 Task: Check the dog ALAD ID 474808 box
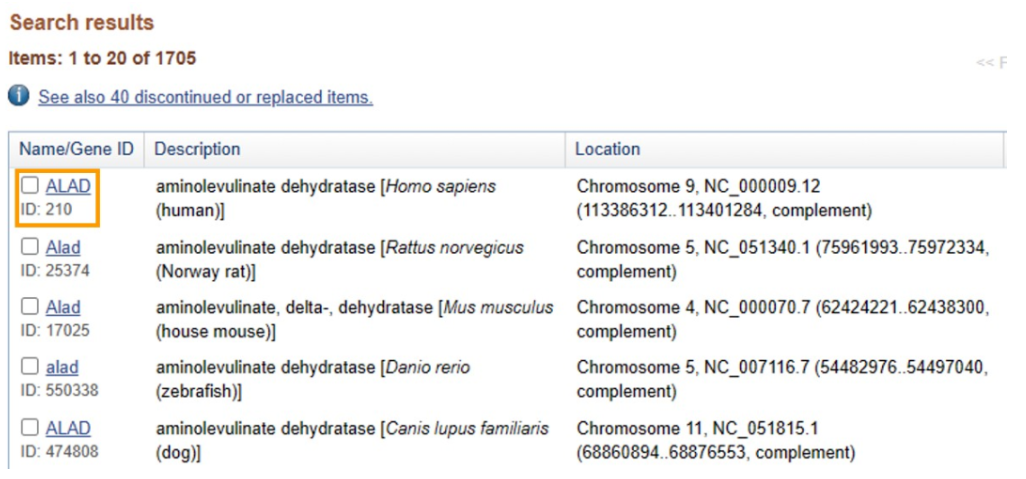point(30,427)
